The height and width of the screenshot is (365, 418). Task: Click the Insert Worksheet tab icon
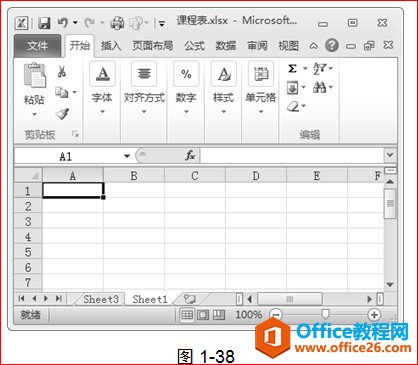[x=189, y=299]
